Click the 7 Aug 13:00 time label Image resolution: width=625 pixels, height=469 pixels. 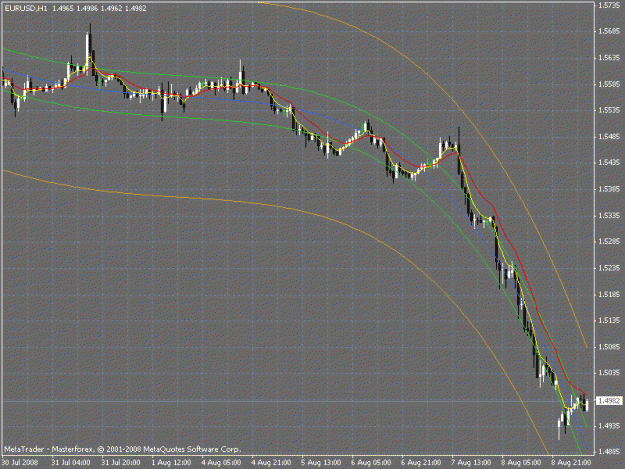(471, 463)
